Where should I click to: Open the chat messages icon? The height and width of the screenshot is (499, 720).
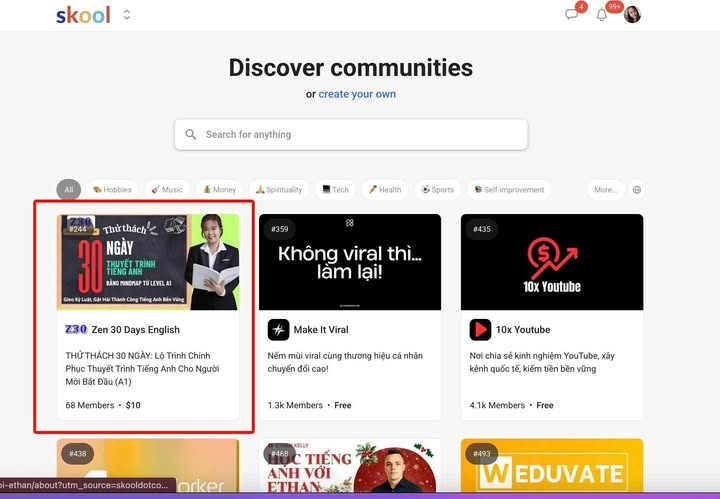(572, 14)
